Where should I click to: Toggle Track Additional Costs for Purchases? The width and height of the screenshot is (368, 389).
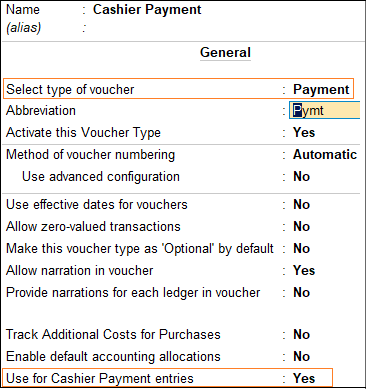point(301,334)
